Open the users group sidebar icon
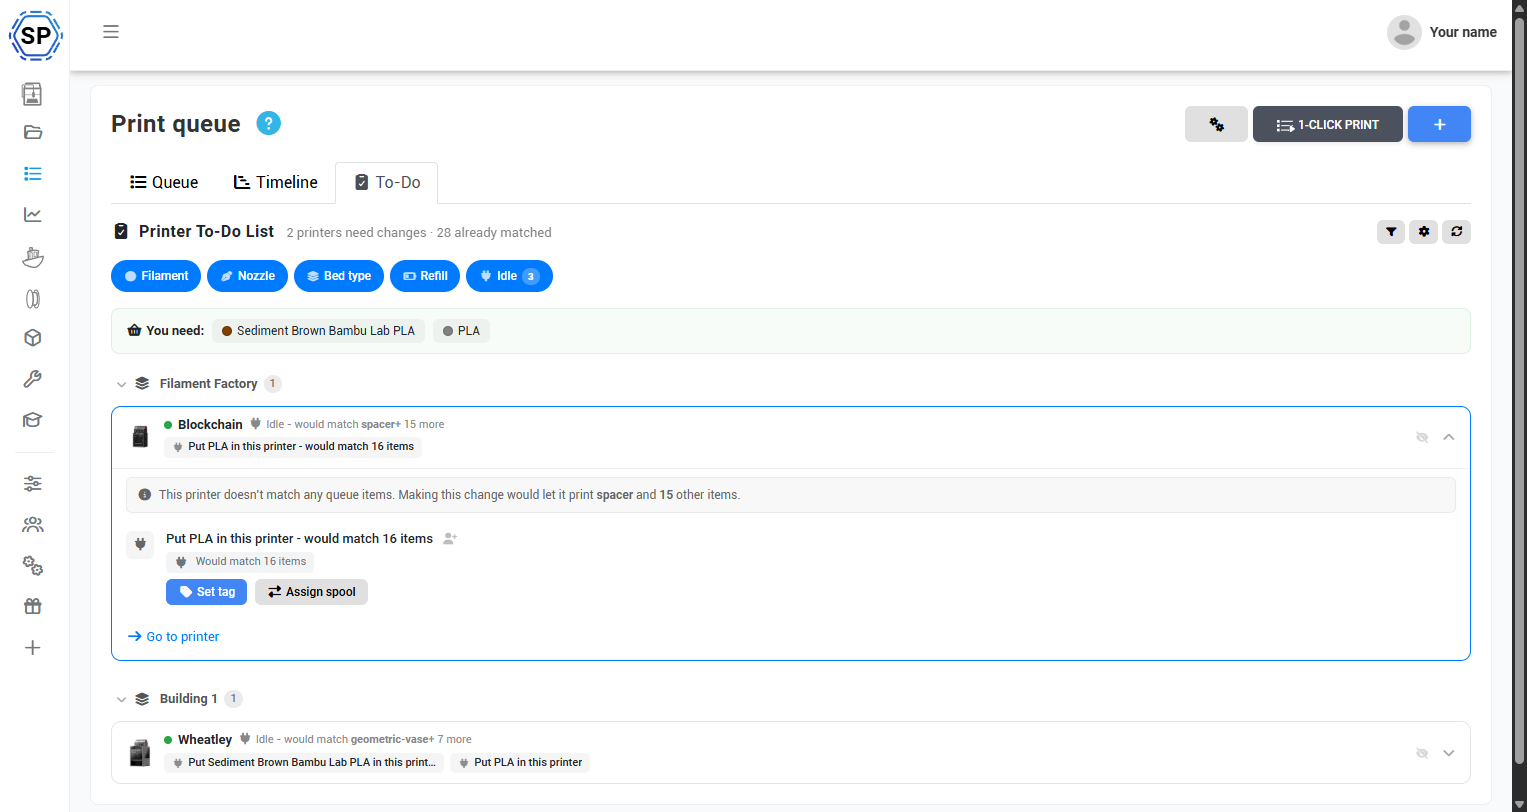 coord(32,525)
